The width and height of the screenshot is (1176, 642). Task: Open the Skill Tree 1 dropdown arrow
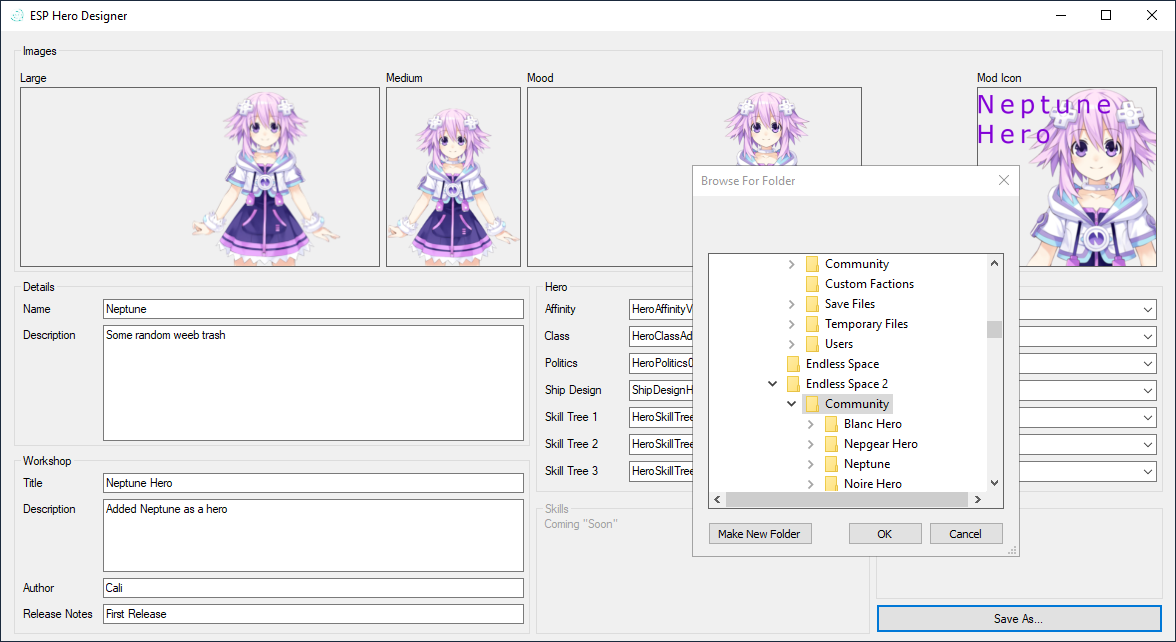[1148, 418]
